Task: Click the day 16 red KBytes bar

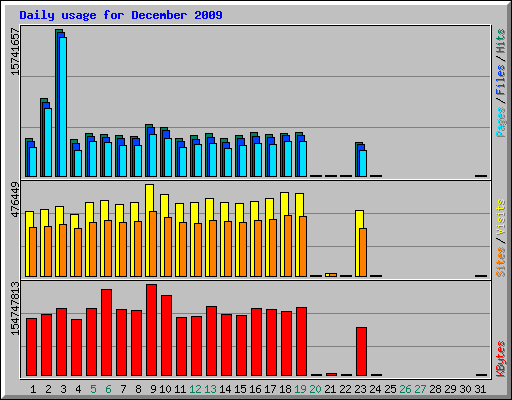Action: click(x=256, y=342)
